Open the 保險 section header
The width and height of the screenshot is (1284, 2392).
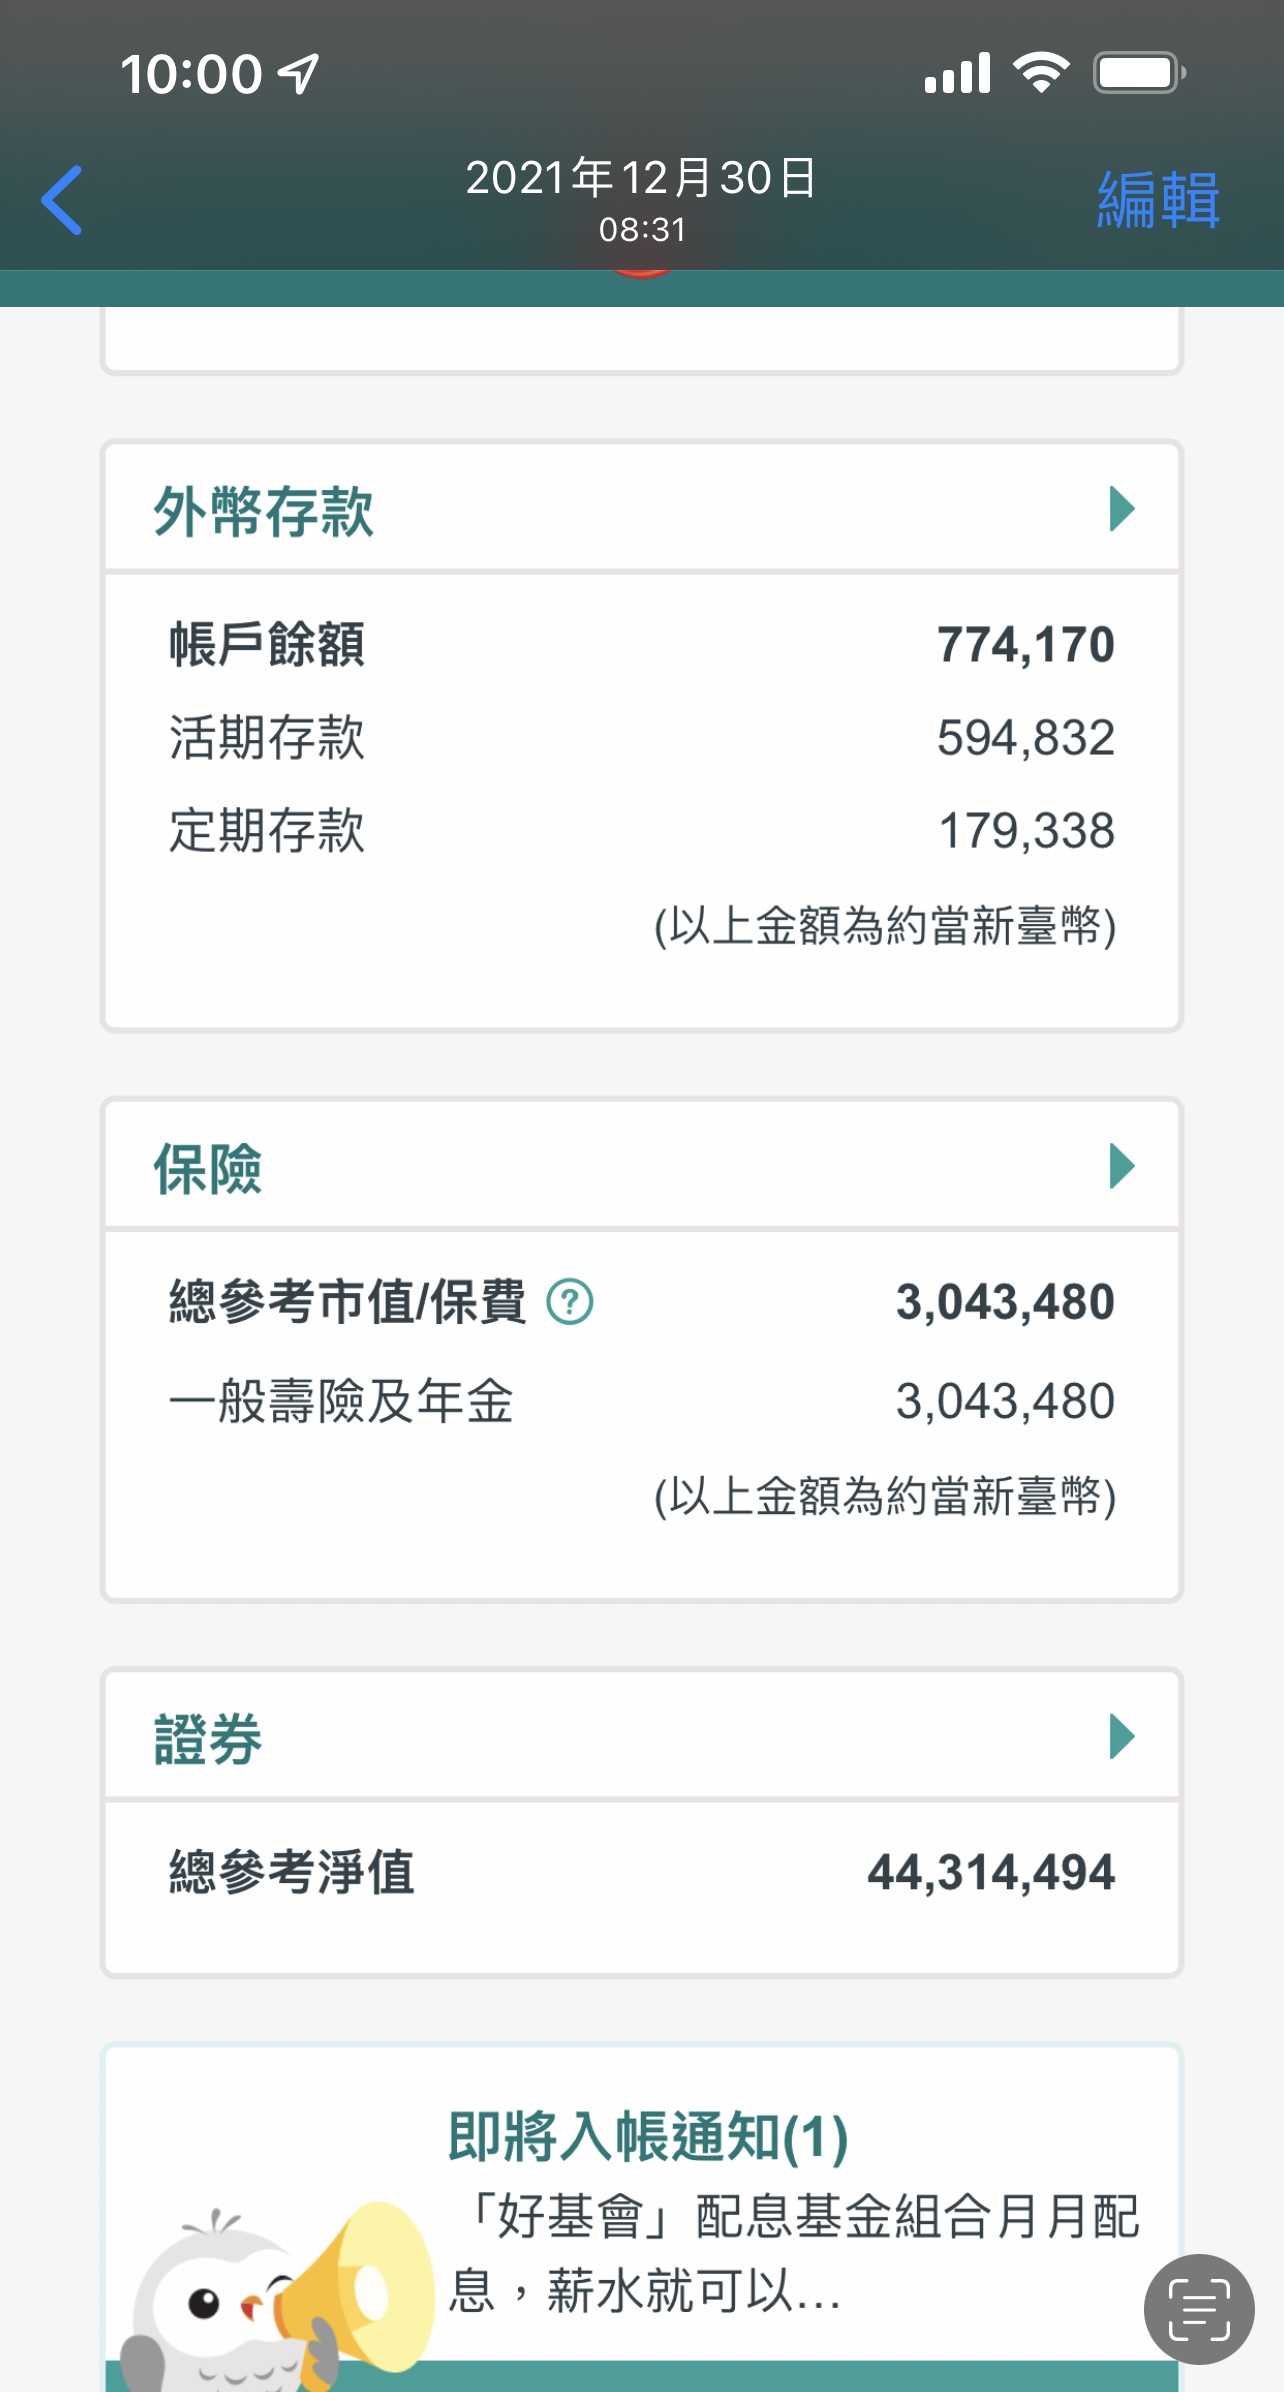(x=208, y=1168)
